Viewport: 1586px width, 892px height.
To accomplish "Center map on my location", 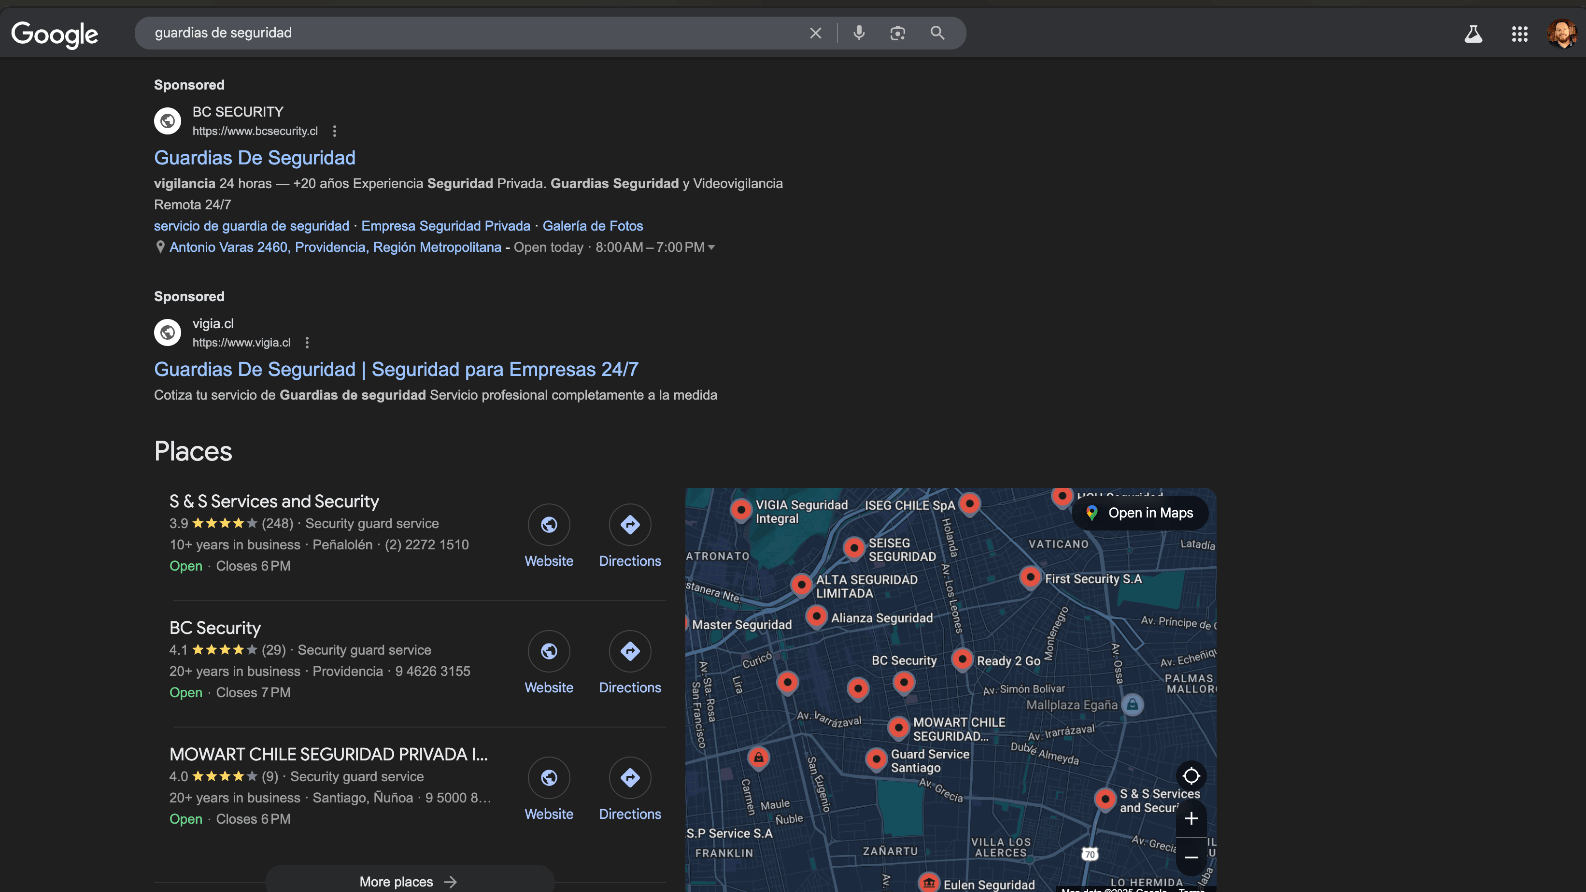I will click(x=1191, y=776).
